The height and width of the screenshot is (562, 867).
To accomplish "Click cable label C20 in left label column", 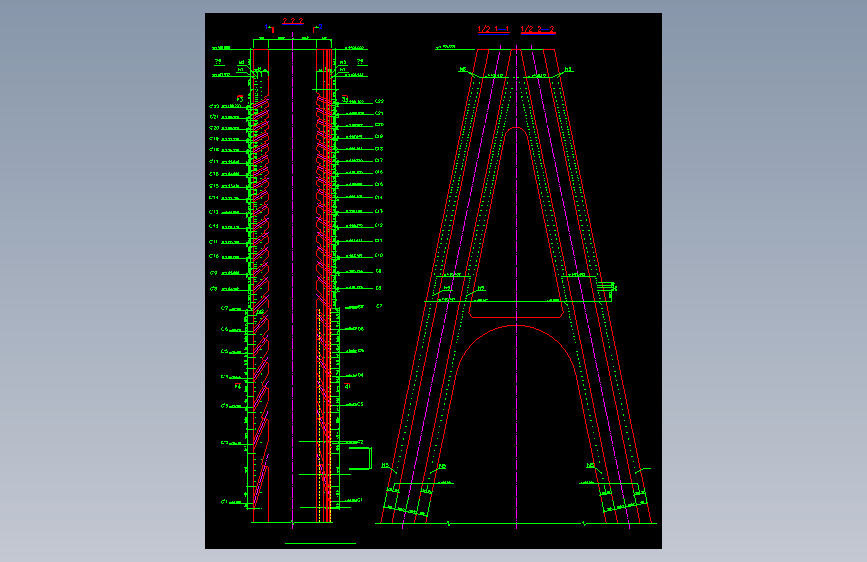I will pos(214,128).
